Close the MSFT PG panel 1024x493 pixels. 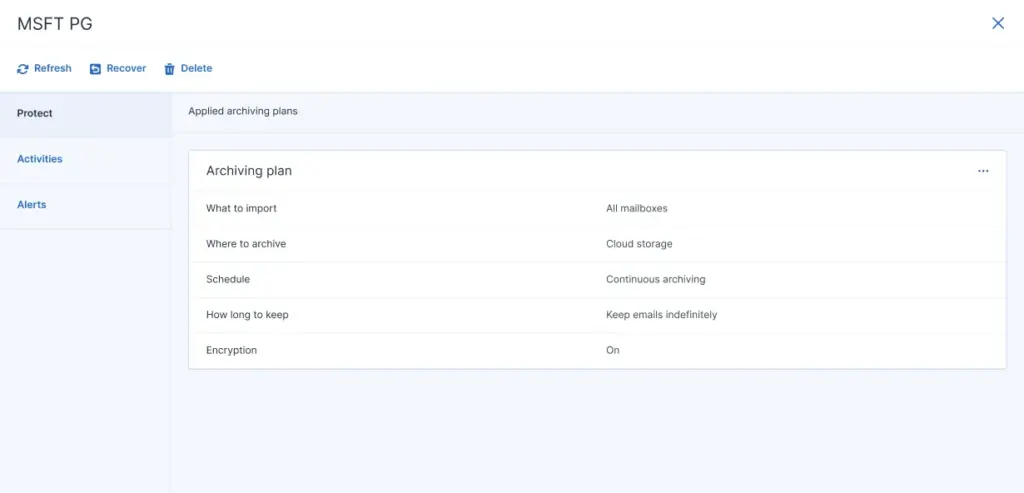pos(997,23)
